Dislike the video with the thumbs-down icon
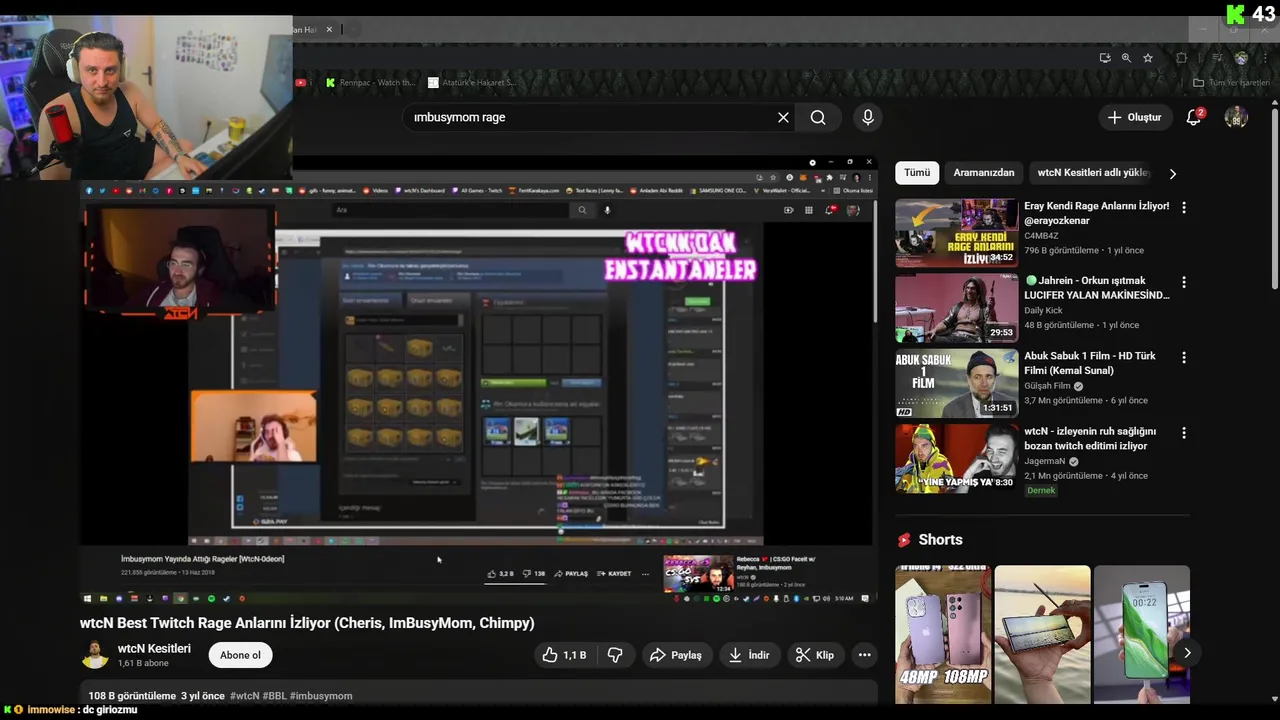This screenshot has width=1280, height=720. pyautogui.click(x=615, y=655)
